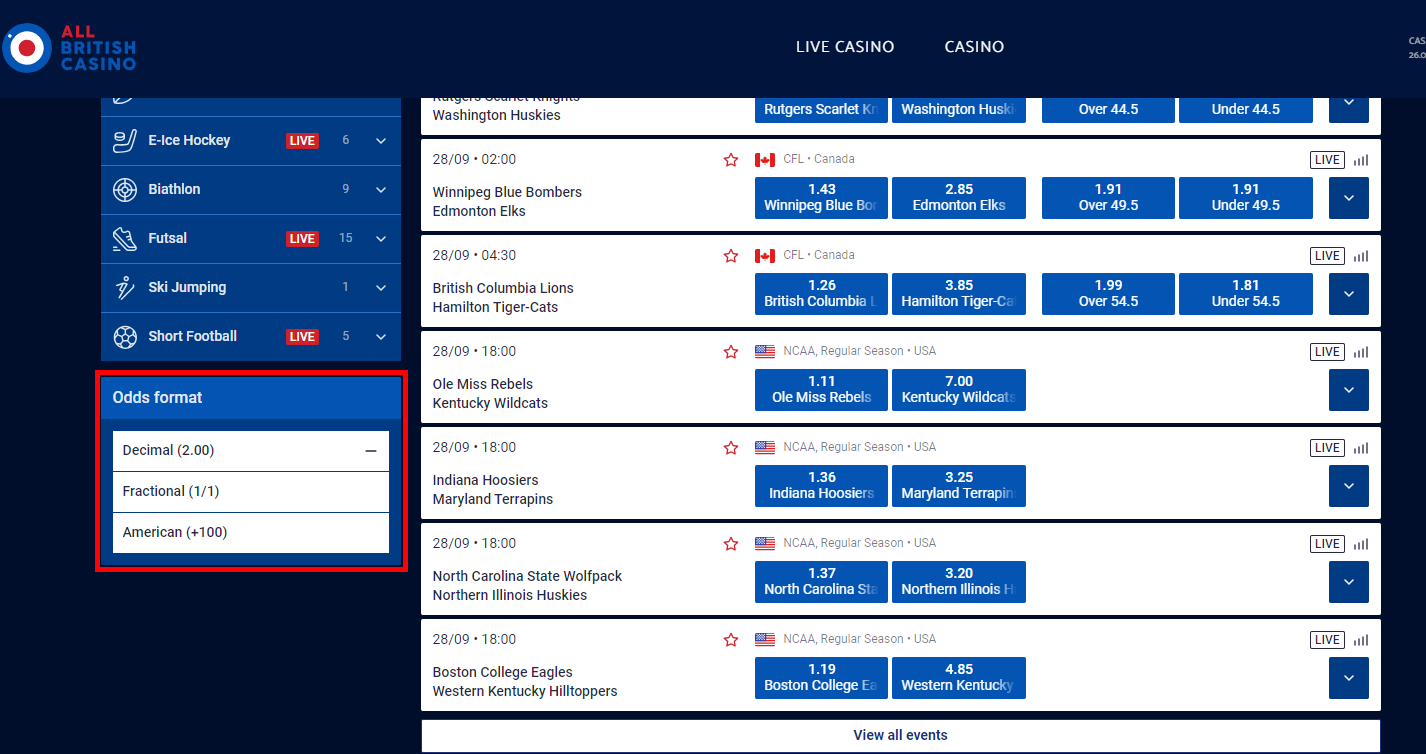1426x754 pixels.
Task: Expand more markets for Indiana Hoosiers match
Action: tap(1349, 486)
